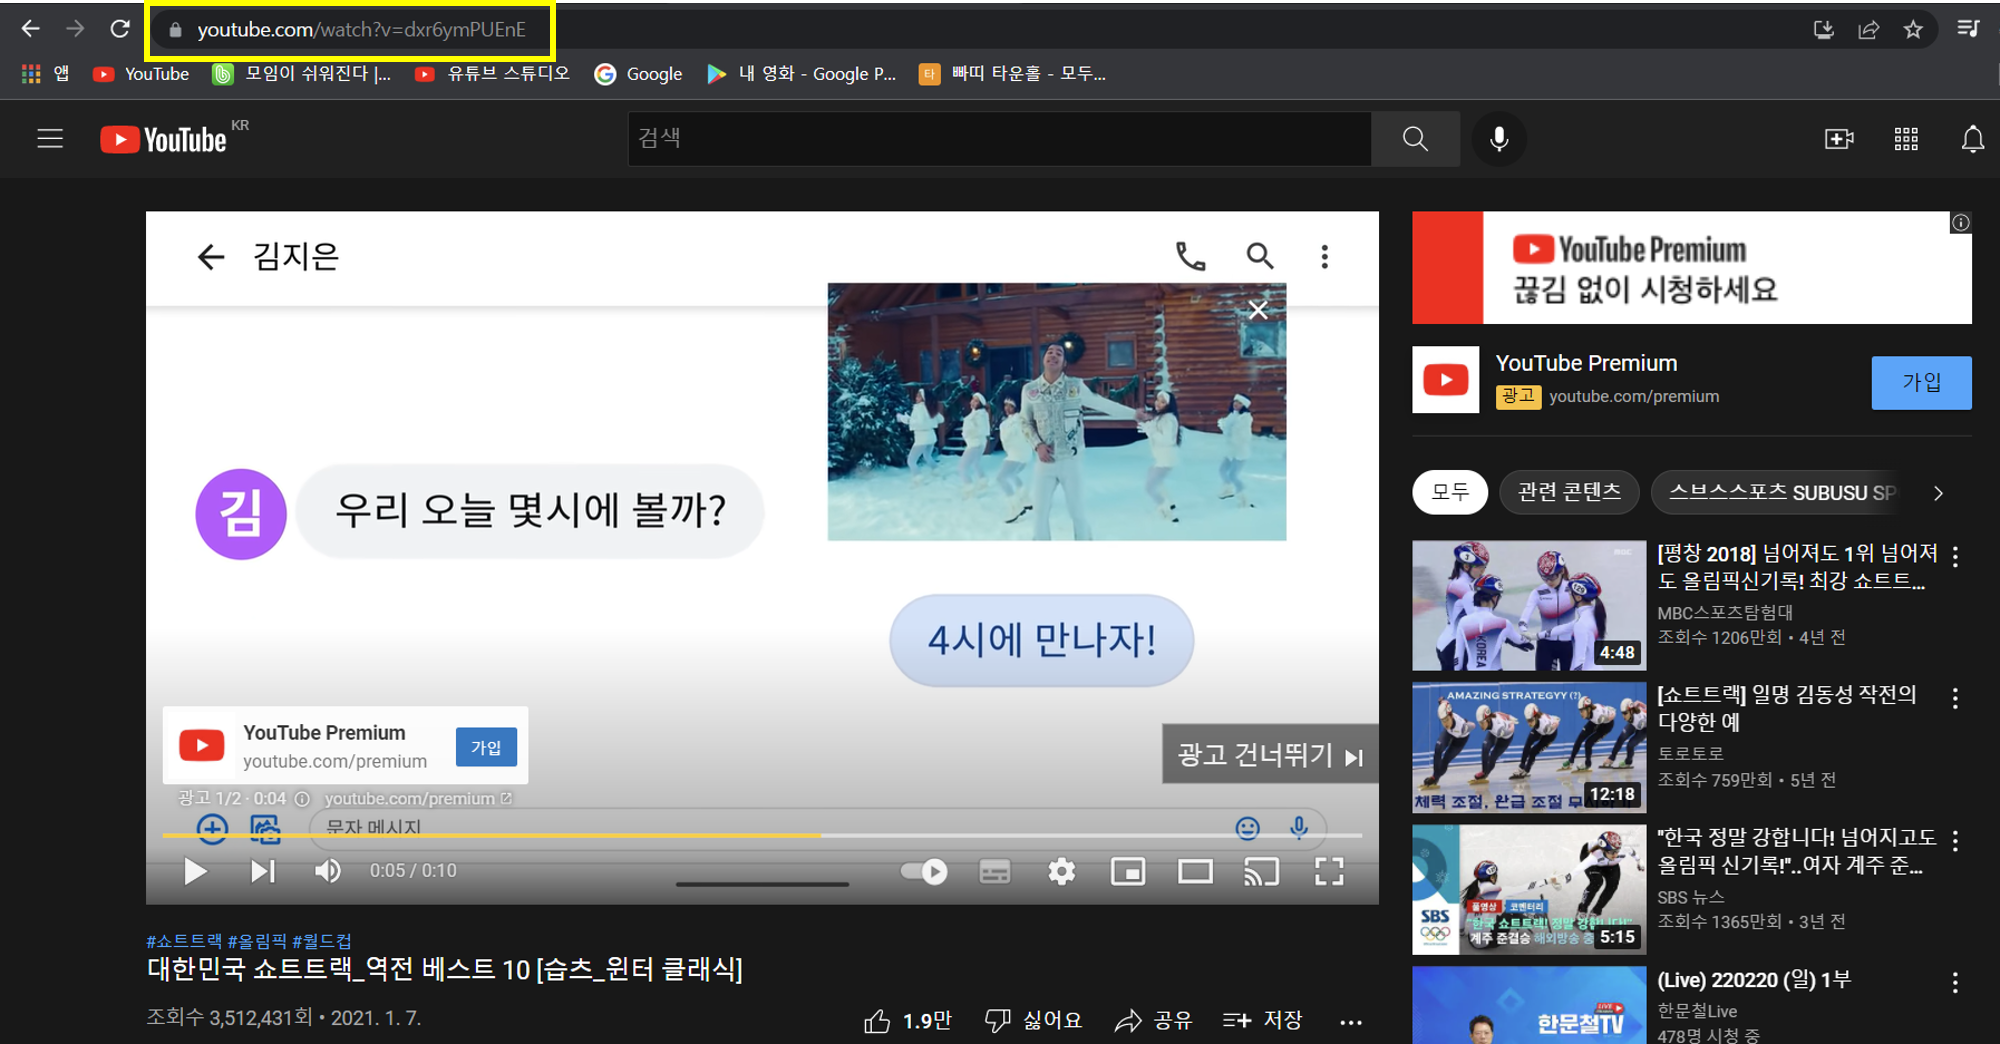Select the 관련 콘텐츠 filter chip

click(1569, 492)
